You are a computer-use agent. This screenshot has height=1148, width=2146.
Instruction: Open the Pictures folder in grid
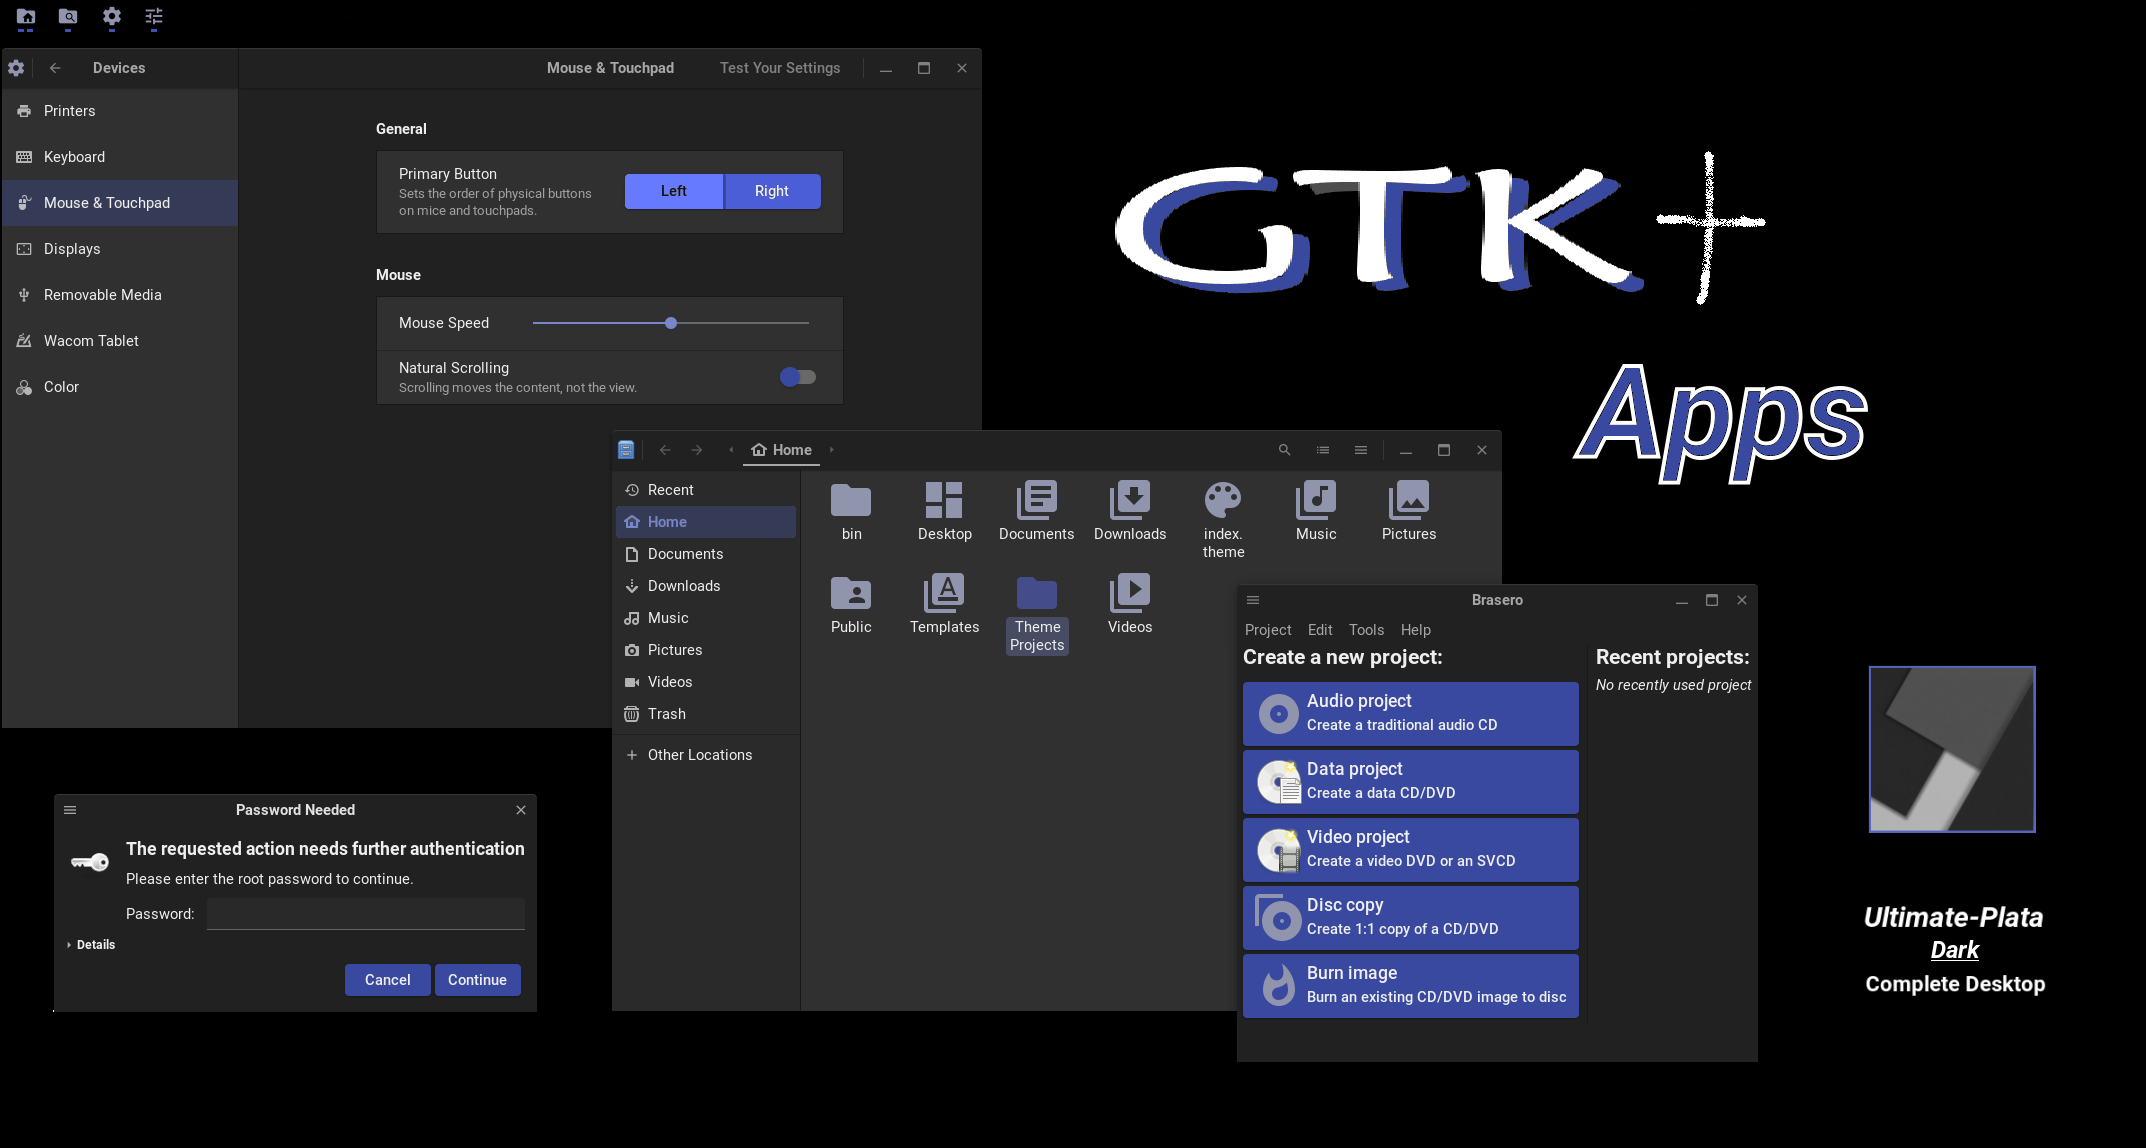[x=1409, y=512]
